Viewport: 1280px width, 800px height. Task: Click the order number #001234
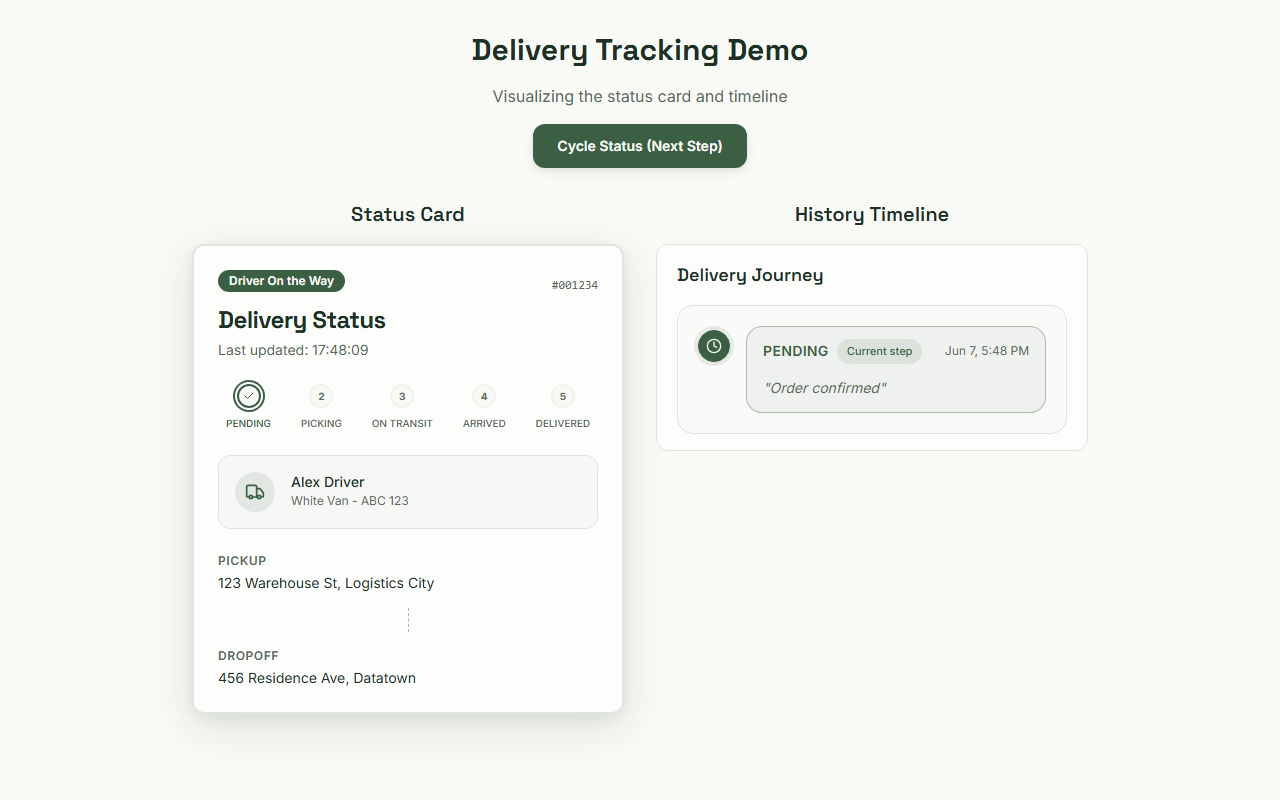pos(575,285)
